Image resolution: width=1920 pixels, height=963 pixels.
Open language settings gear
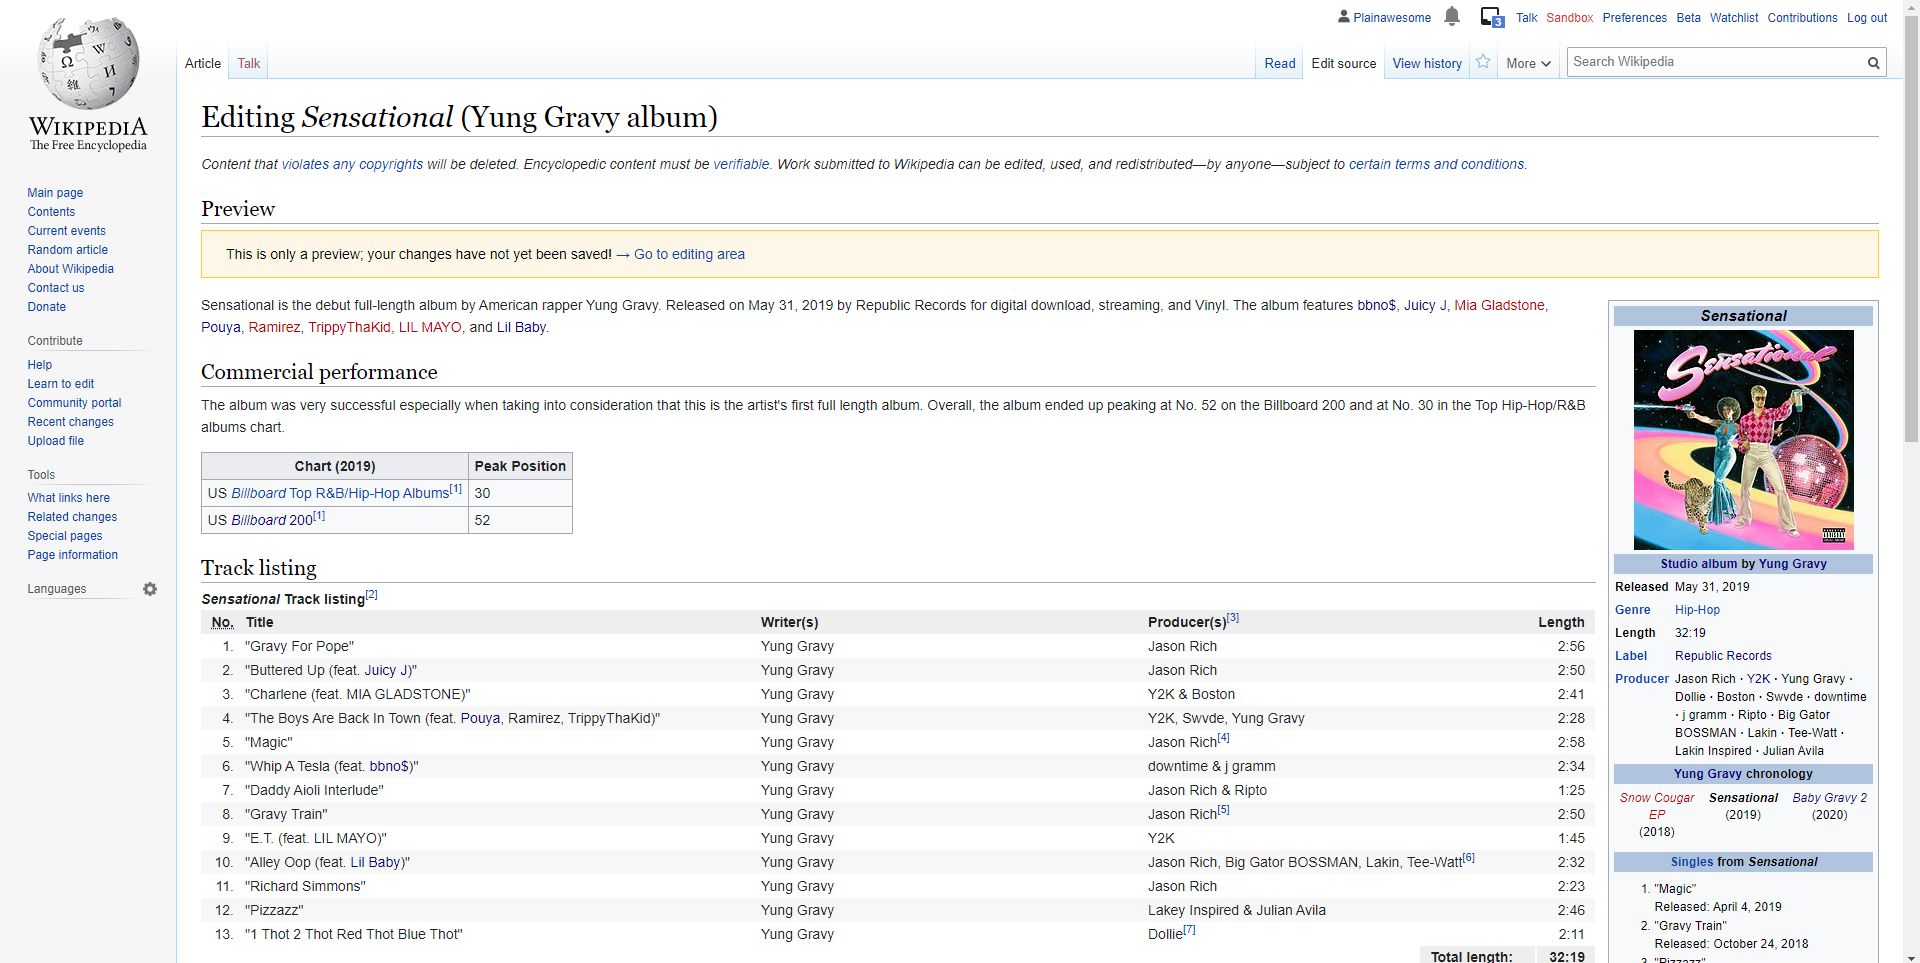point(150,589)
